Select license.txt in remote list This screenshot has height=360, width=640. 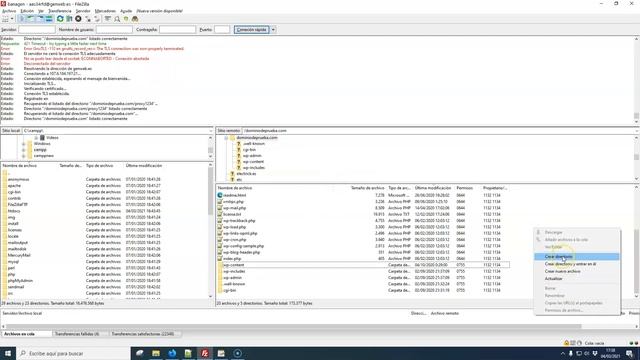click(232, 214)
